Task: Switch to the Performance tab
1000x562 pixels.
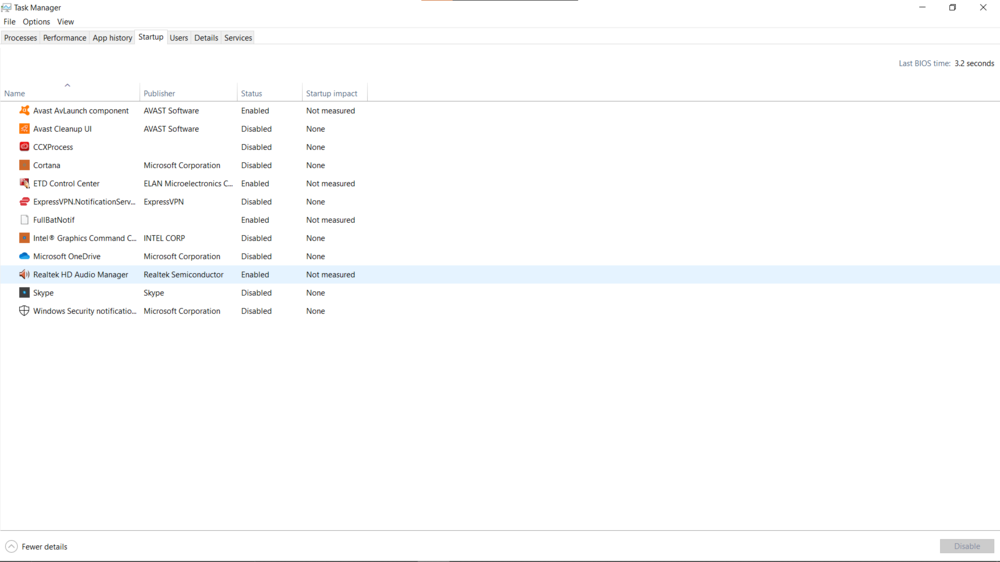Action: (x=64, y=38)
